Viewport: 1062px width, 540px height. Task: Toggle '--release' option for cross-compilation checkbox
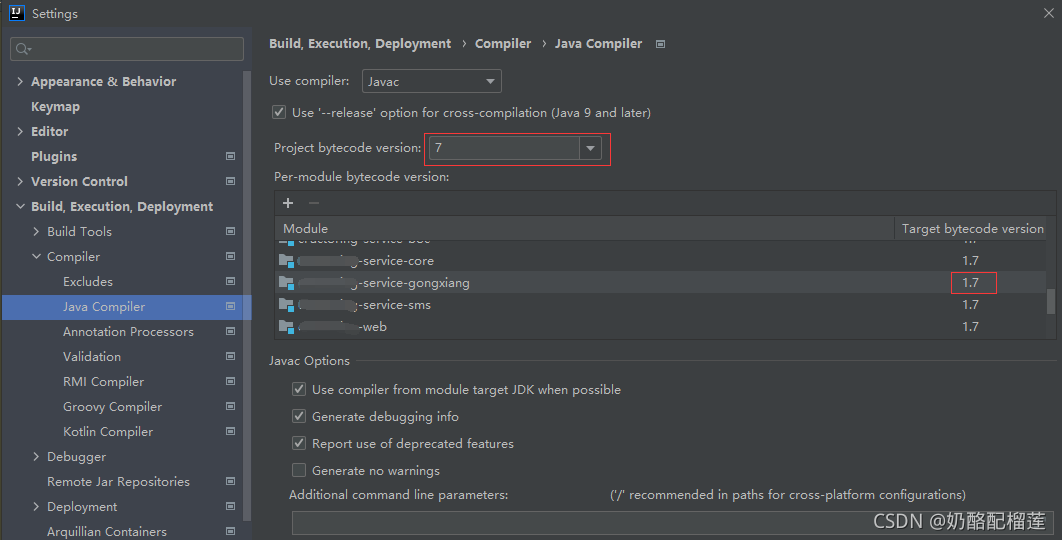[x=279, y=112]
